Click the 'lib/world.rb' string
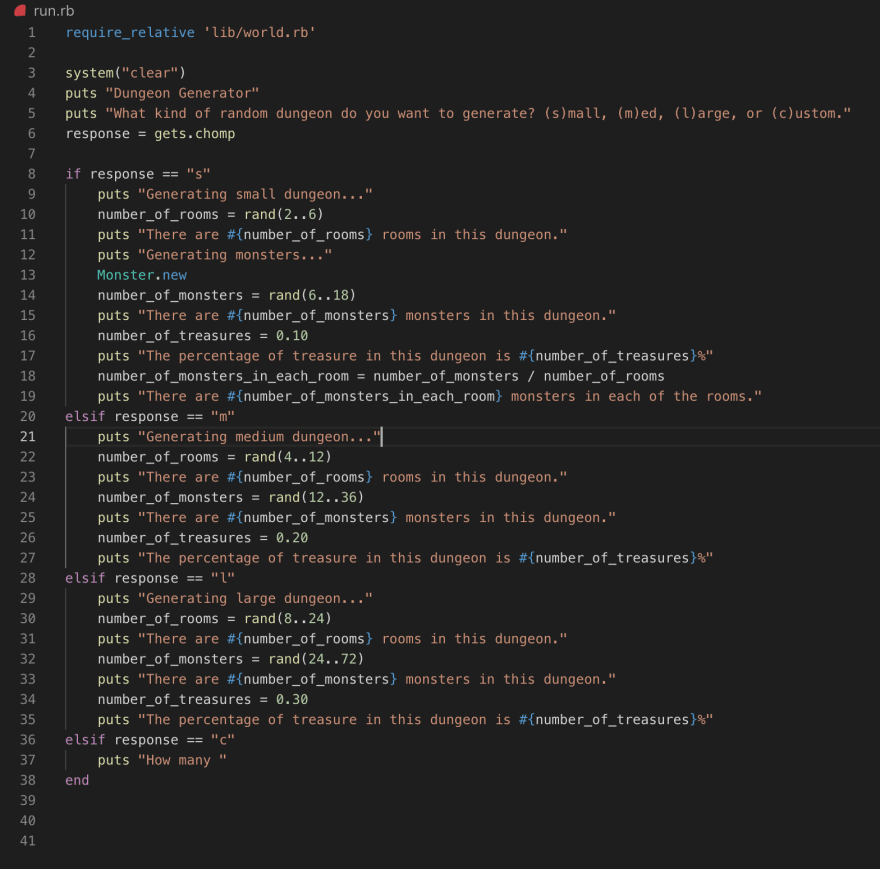Viewport: 880px width, 869px height. [x=259, y=33]
